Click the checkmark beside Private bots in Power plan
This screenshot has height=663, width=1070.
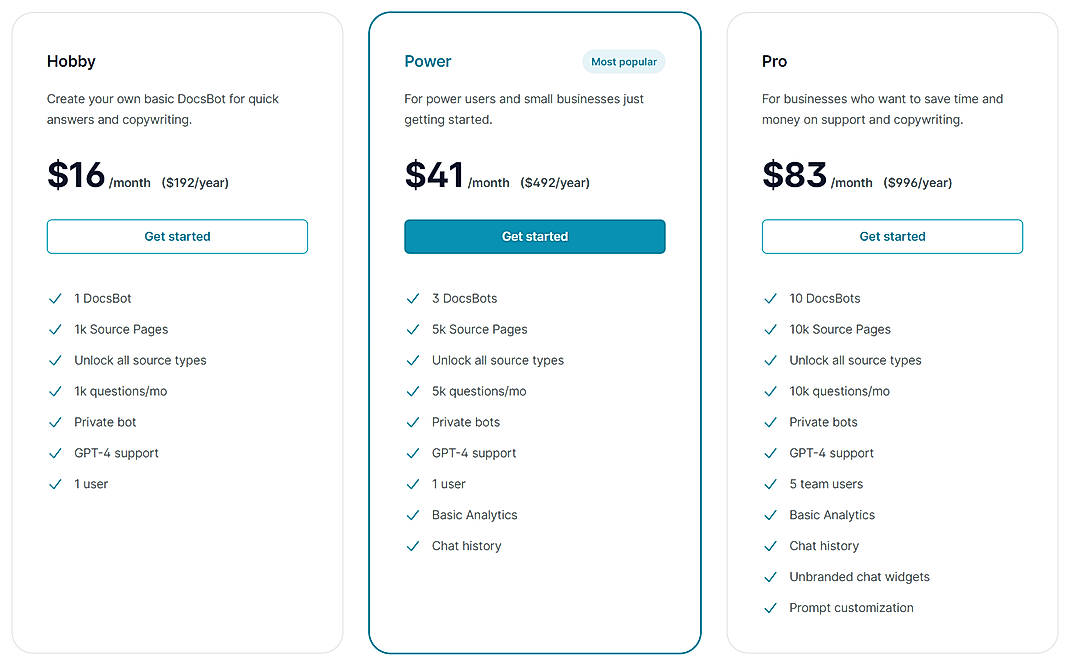(x=414, y=422)
